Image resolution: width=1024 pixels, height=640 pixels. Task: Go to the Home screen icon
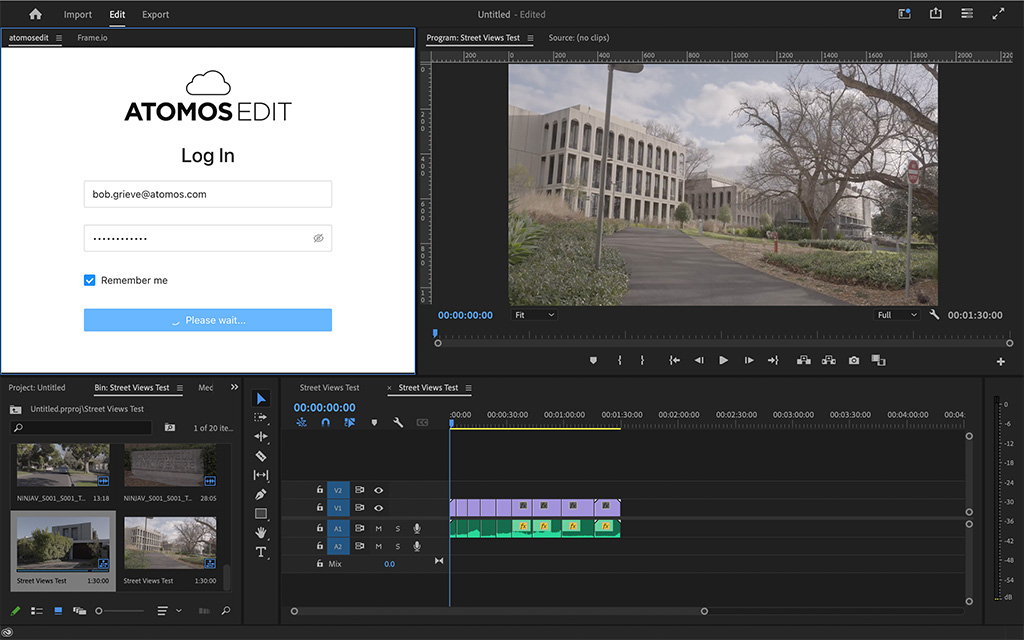[35, 14]
